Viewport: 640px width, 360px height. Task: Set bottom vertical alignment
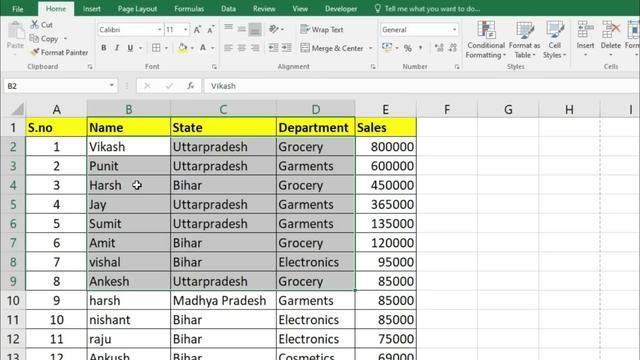255,29
